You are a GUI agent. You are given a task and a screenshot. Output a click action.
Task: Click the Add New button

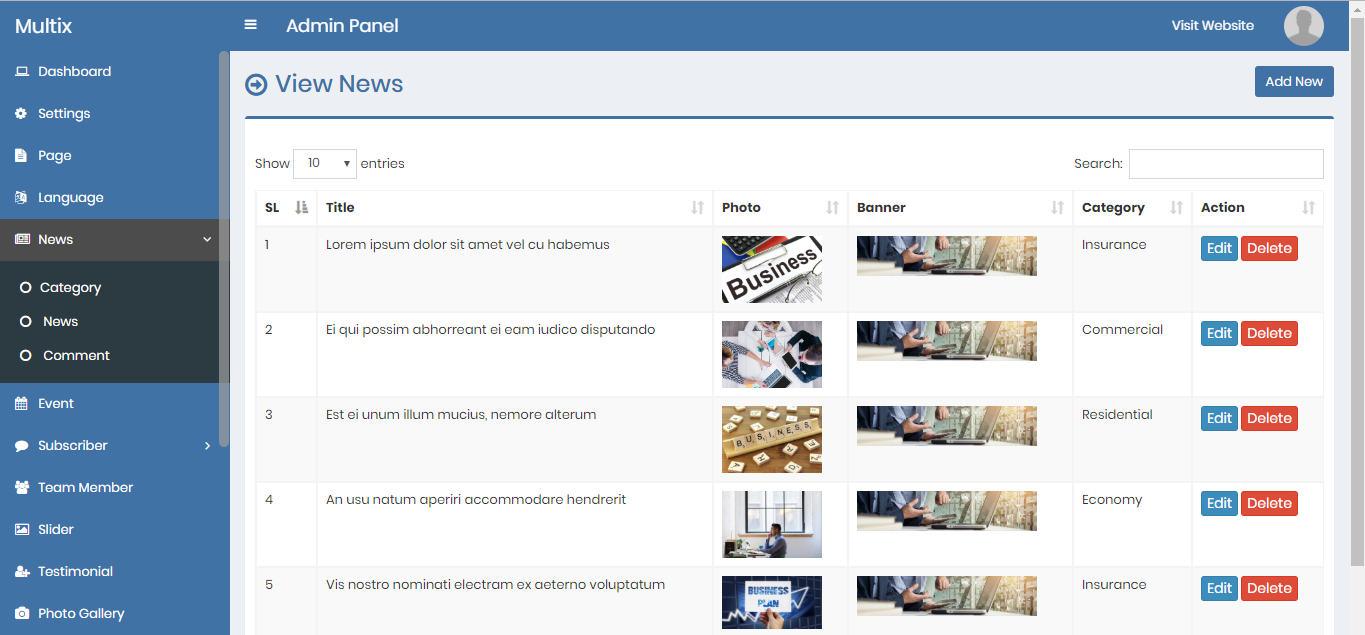(1294, 82)
